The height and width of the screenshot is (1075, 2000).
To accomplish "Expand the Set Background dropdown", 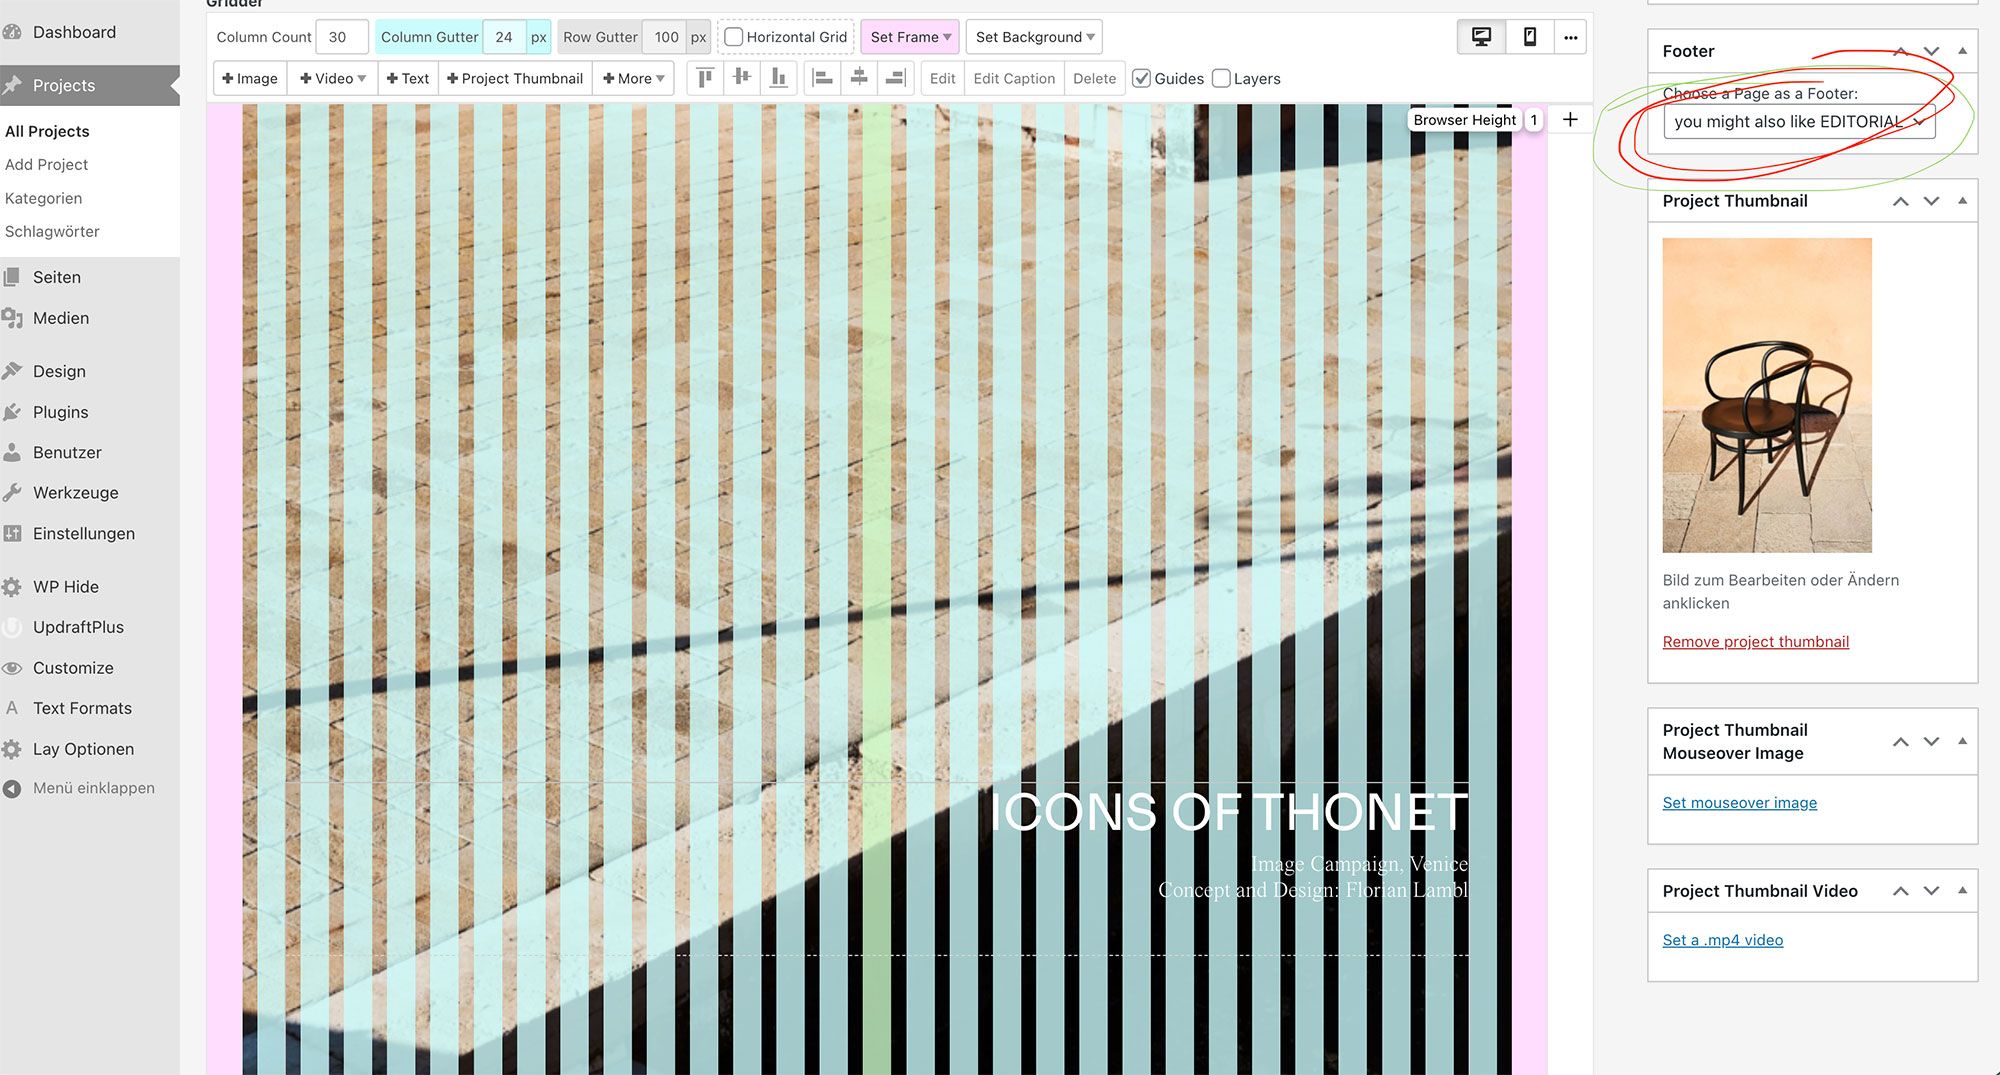I will point(1034,37).
